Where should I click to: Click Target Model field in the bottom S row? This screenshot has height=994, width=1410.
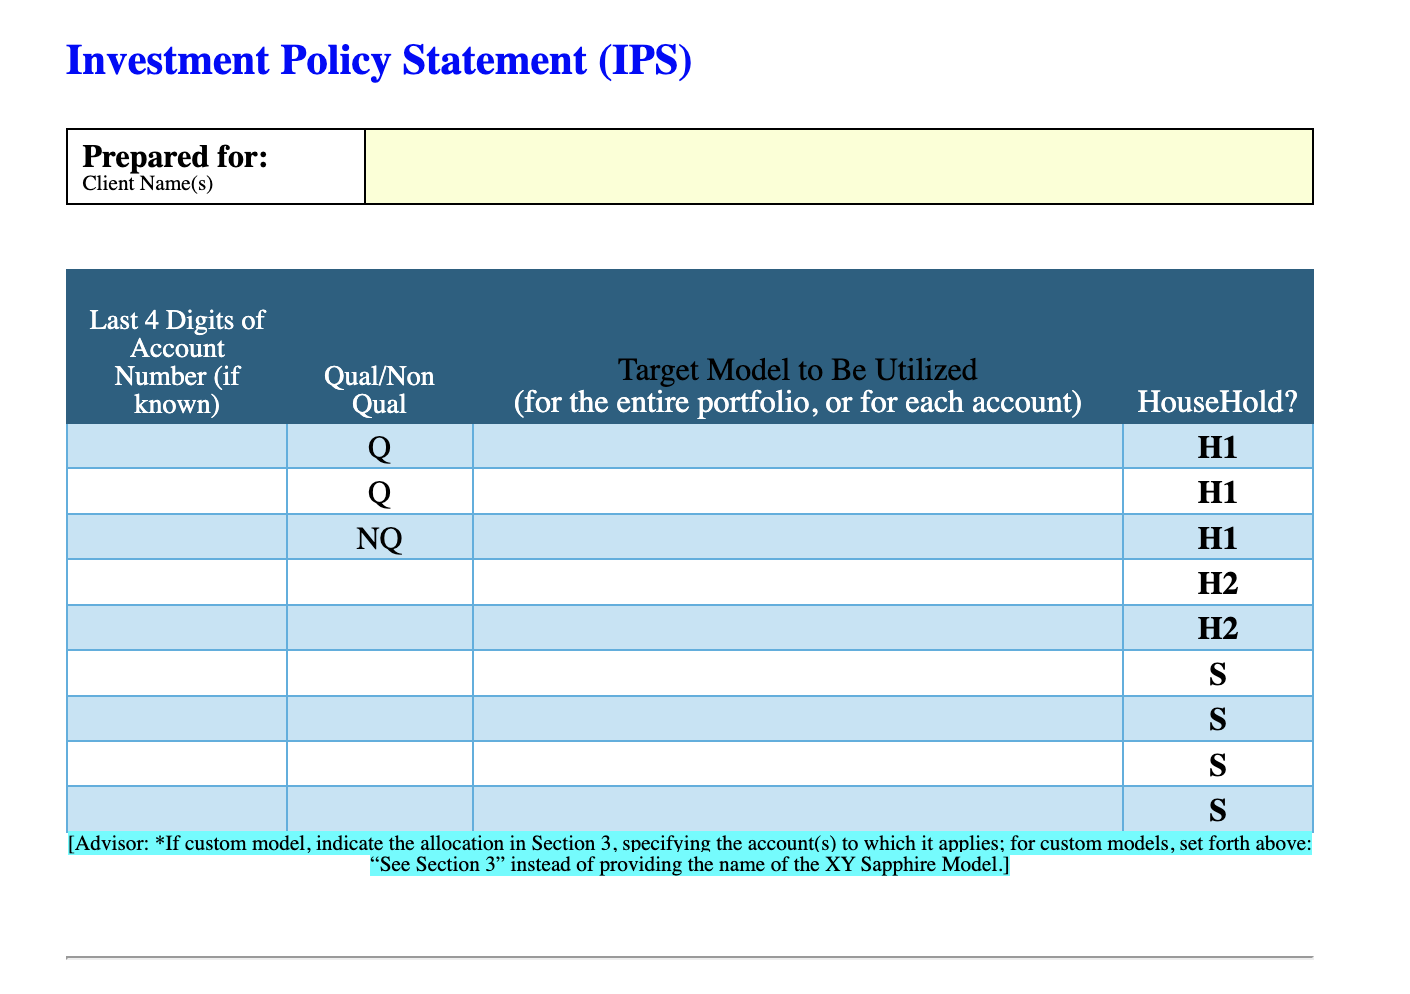tap(798, 810)
